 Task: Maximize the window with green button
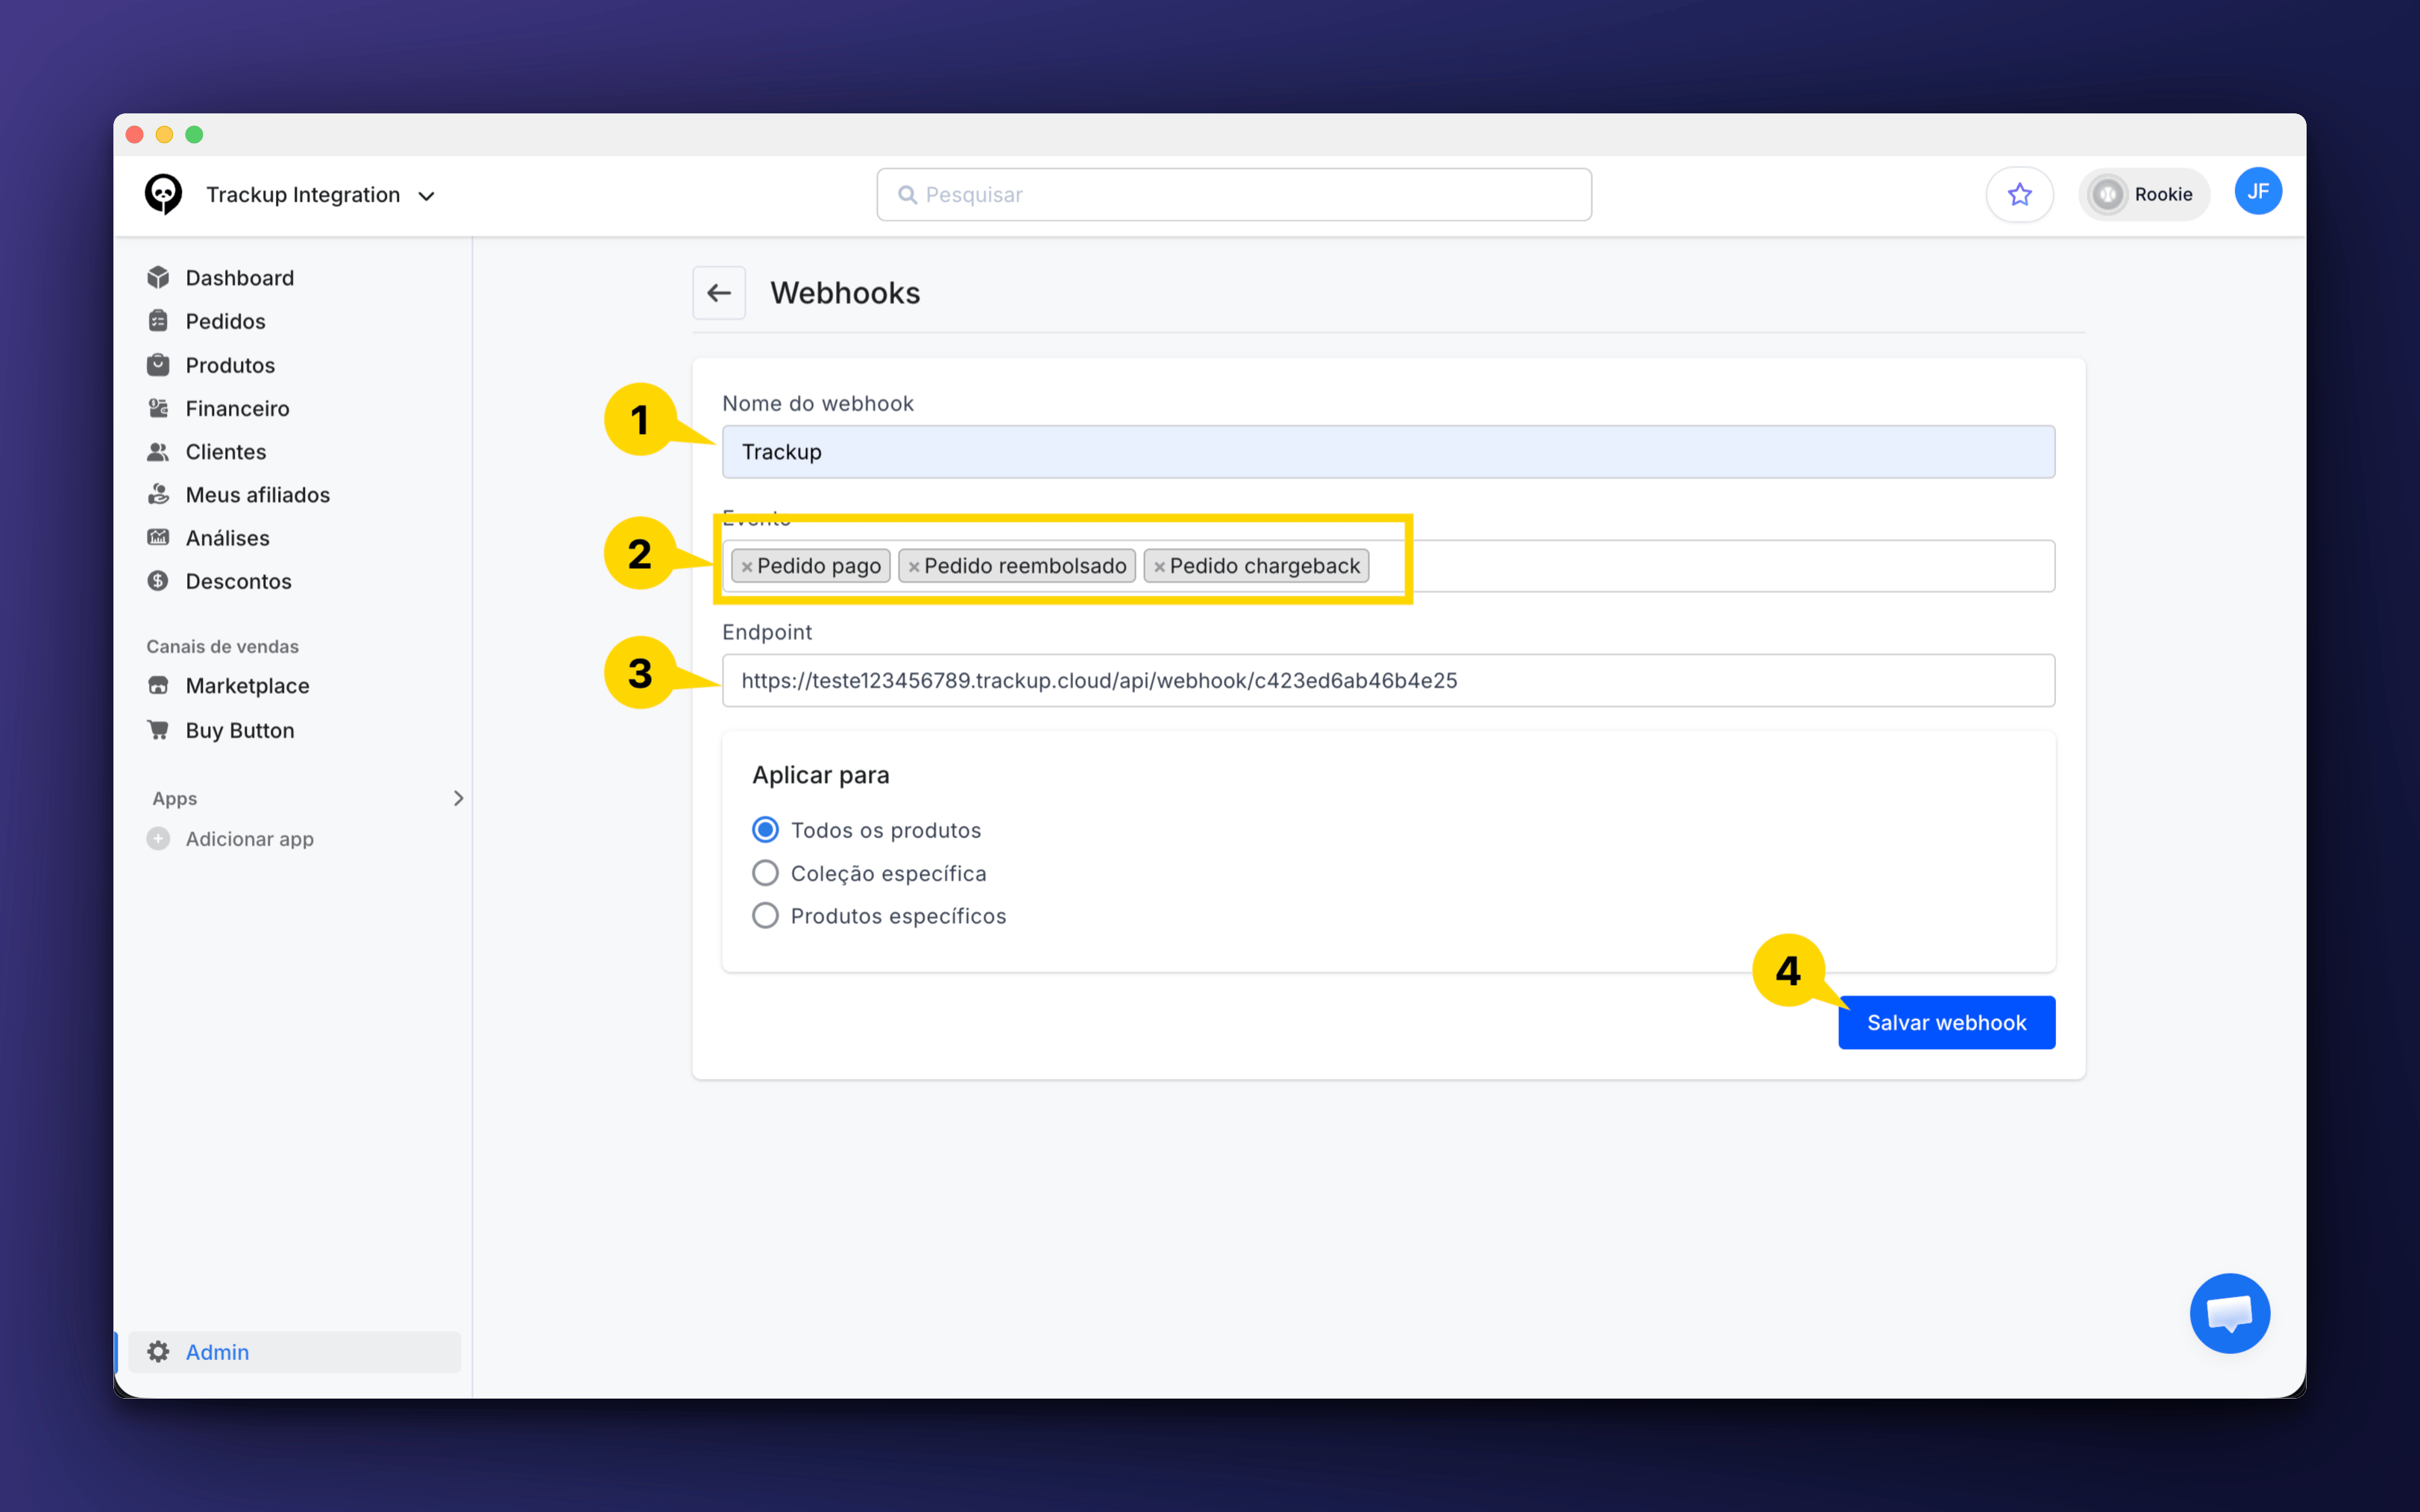point(195,134)
